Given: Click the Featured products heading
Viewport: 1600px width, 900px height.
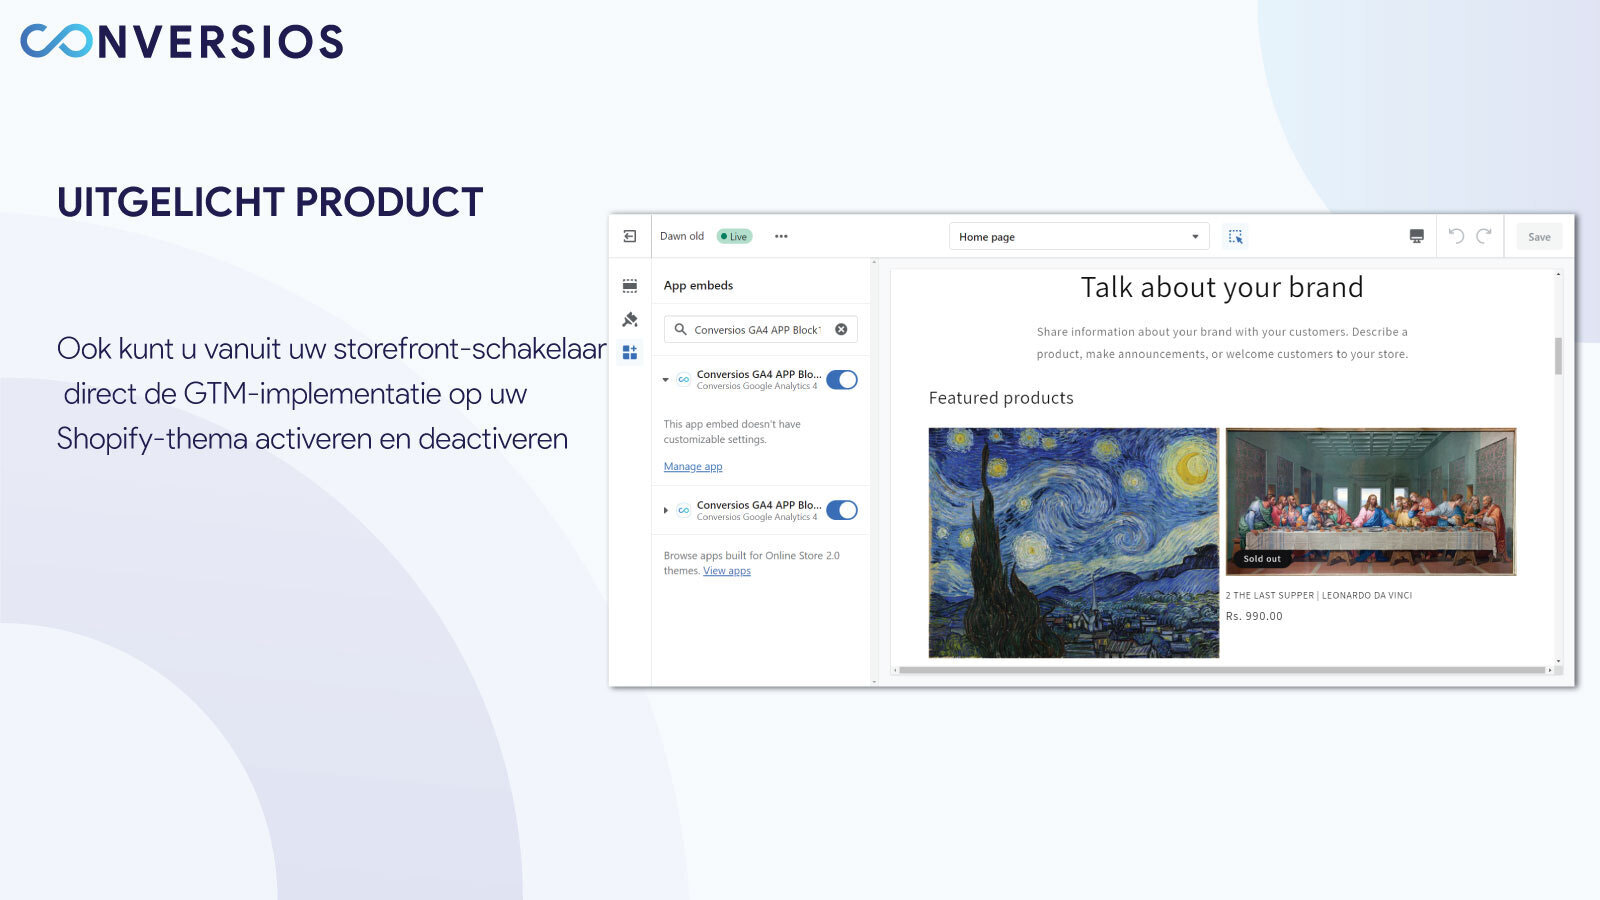Looking at the screenshot, I should (x=1001, y=398).
